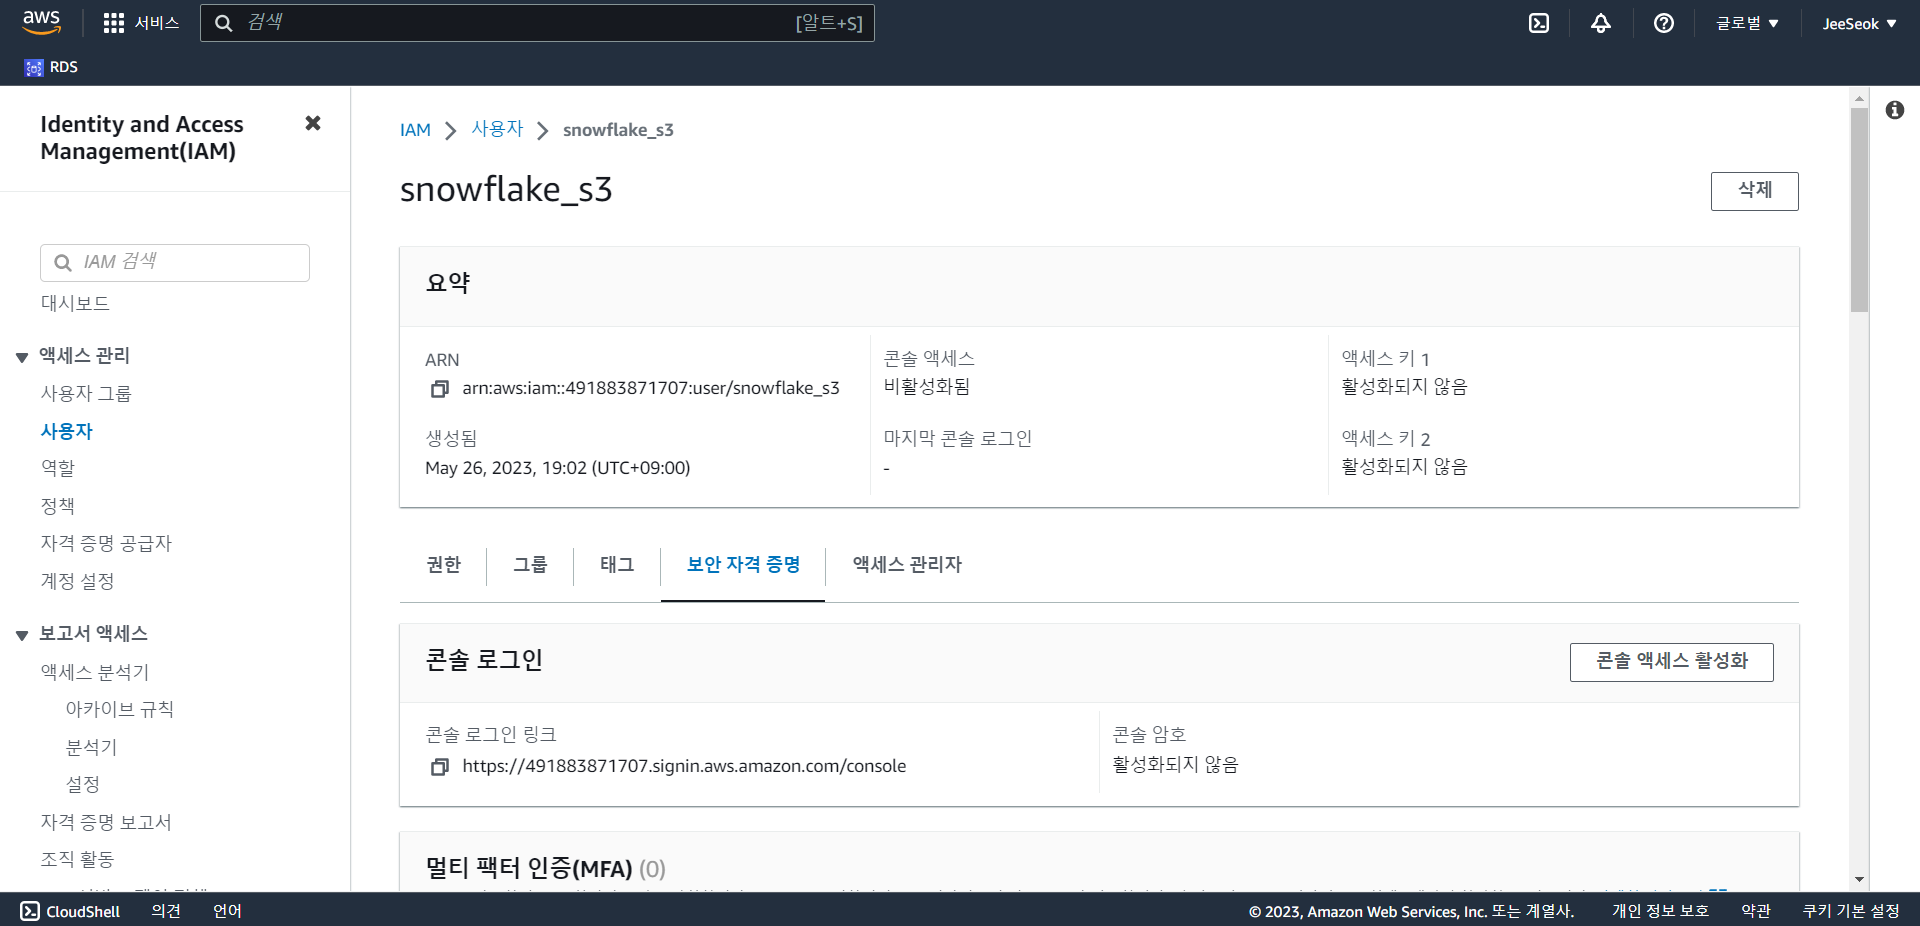Click the search magnifier in top bar
Viewport: 1920px width, 926px height.
pyautogui.click(x=224, y=23)
